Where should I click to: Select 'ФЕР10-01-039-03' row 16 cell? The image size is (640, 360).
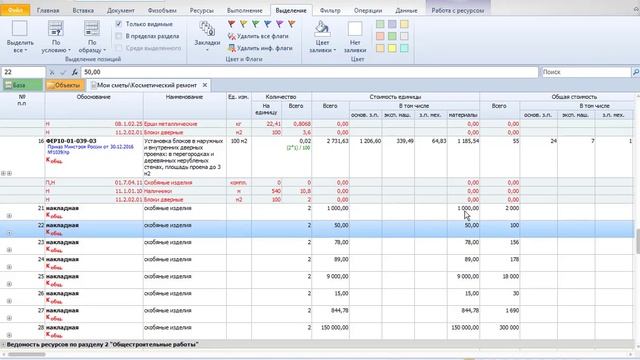[x=94, y=157]
